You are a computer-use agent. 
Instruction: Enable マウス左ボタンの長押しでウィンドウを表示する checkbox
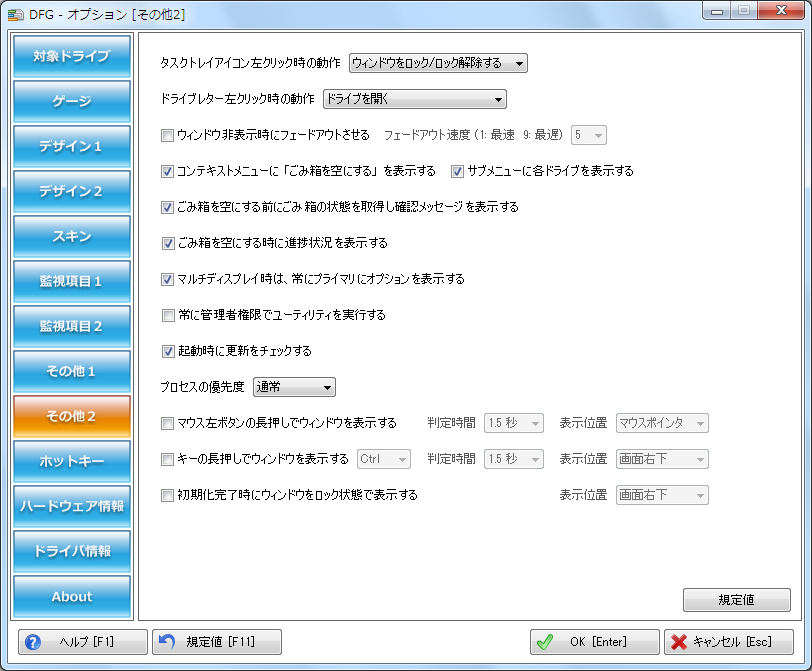coord(167,423)
